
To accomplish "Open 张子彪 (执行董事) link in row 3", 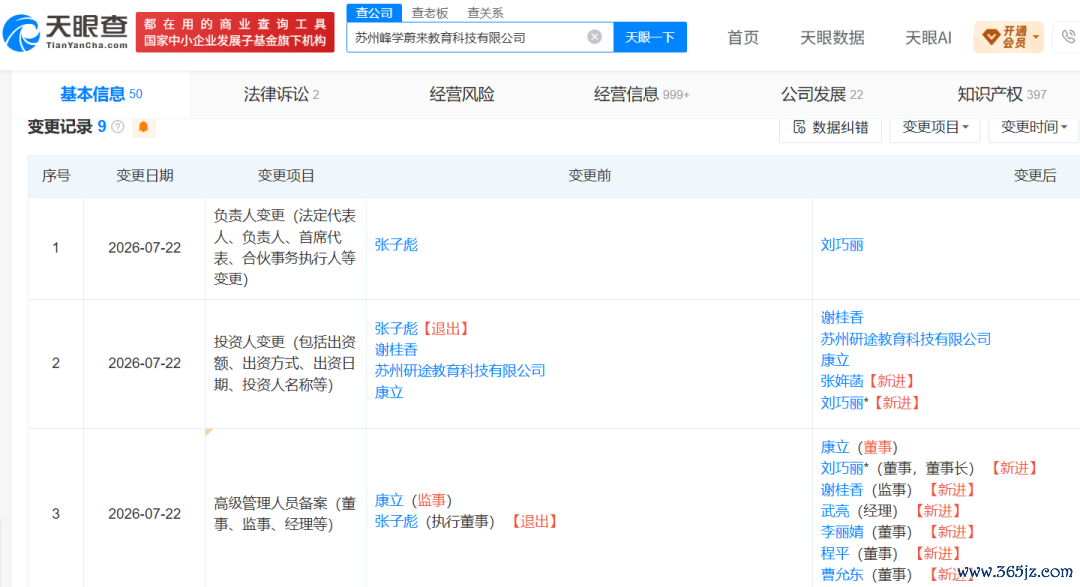I will [396, 522].
